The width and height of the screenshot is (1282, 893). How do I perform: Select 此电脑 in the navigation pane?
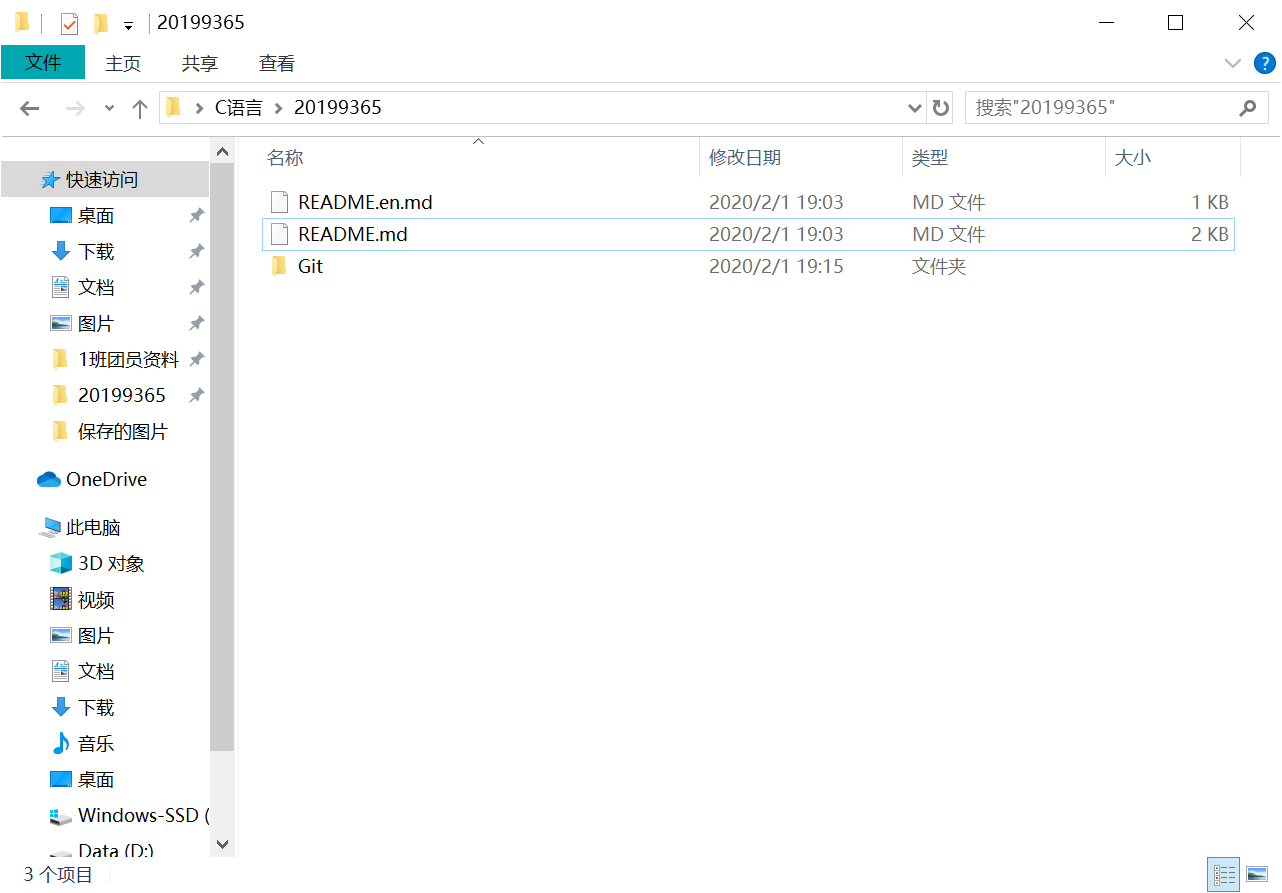[x=93, y=528]
